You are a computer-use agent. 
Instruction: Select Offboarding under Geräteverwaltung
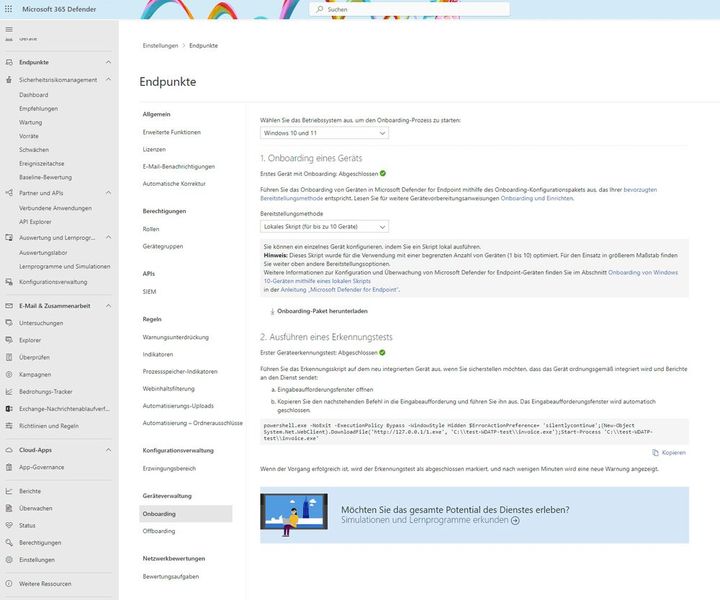[159, 531]
